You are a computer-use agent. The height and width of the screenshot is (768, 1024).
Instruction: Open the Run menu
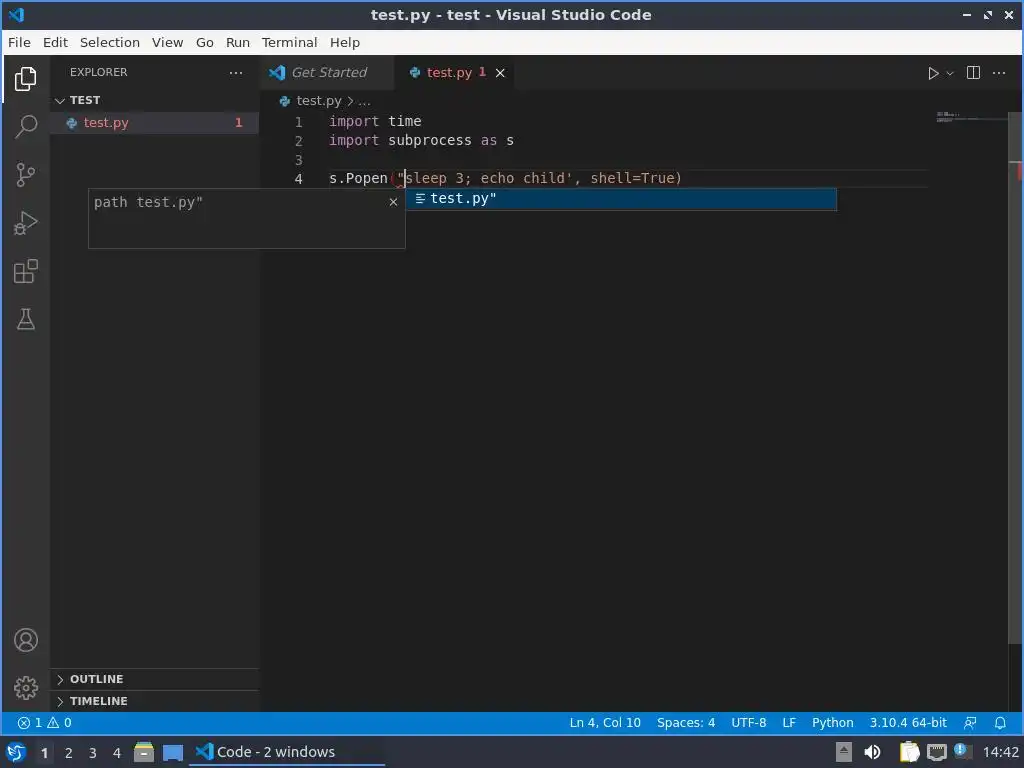click(x=238, y=42)
